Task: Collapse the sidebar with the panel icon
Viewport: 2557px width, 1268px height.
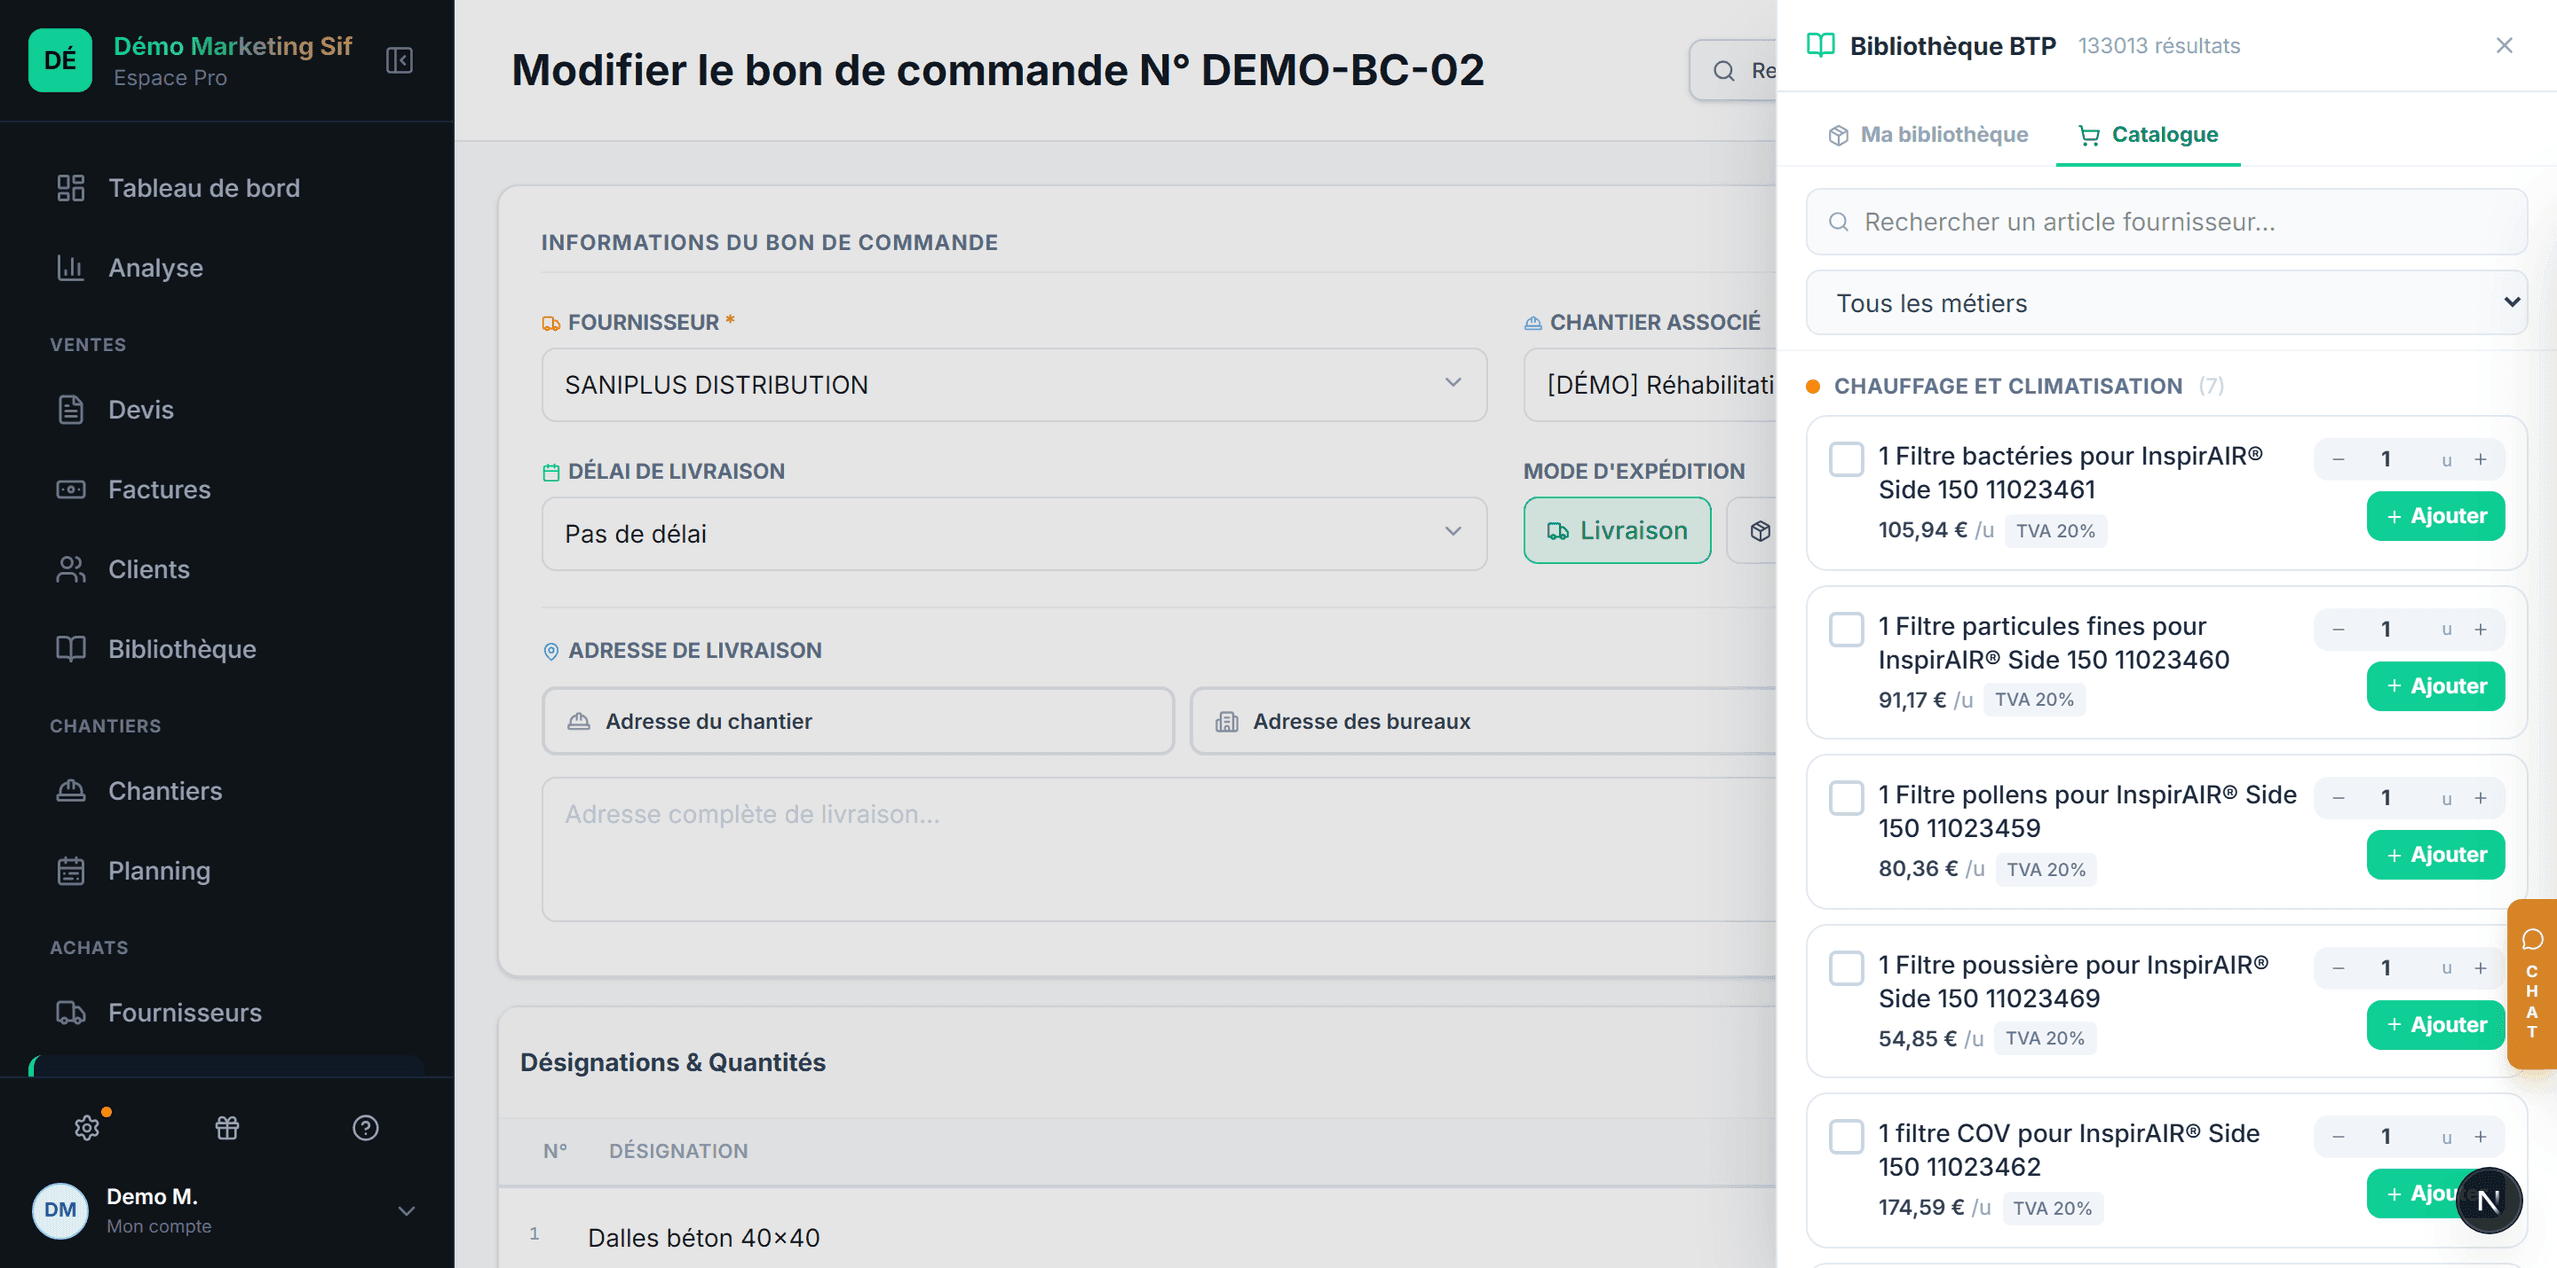Action: click(399, 60)
